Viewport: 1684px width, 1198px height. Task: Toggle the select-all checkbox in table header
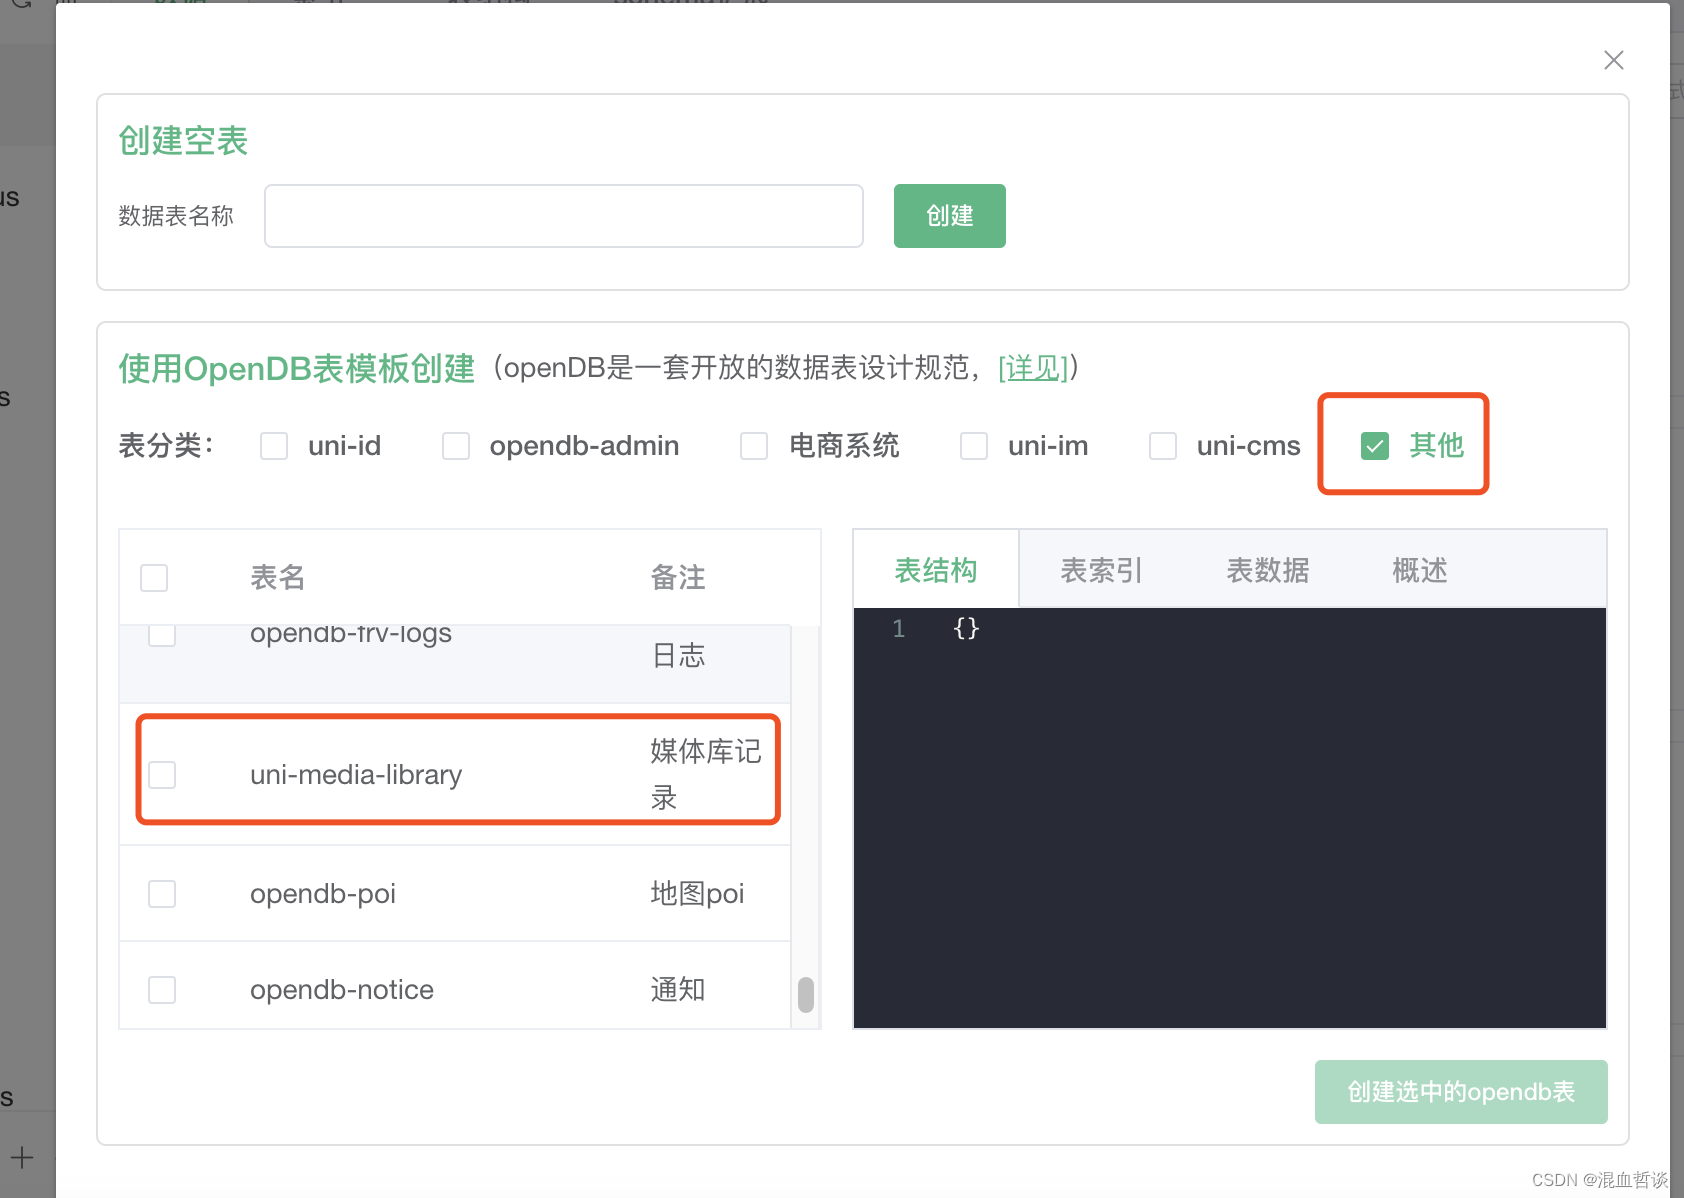(154, 577)
